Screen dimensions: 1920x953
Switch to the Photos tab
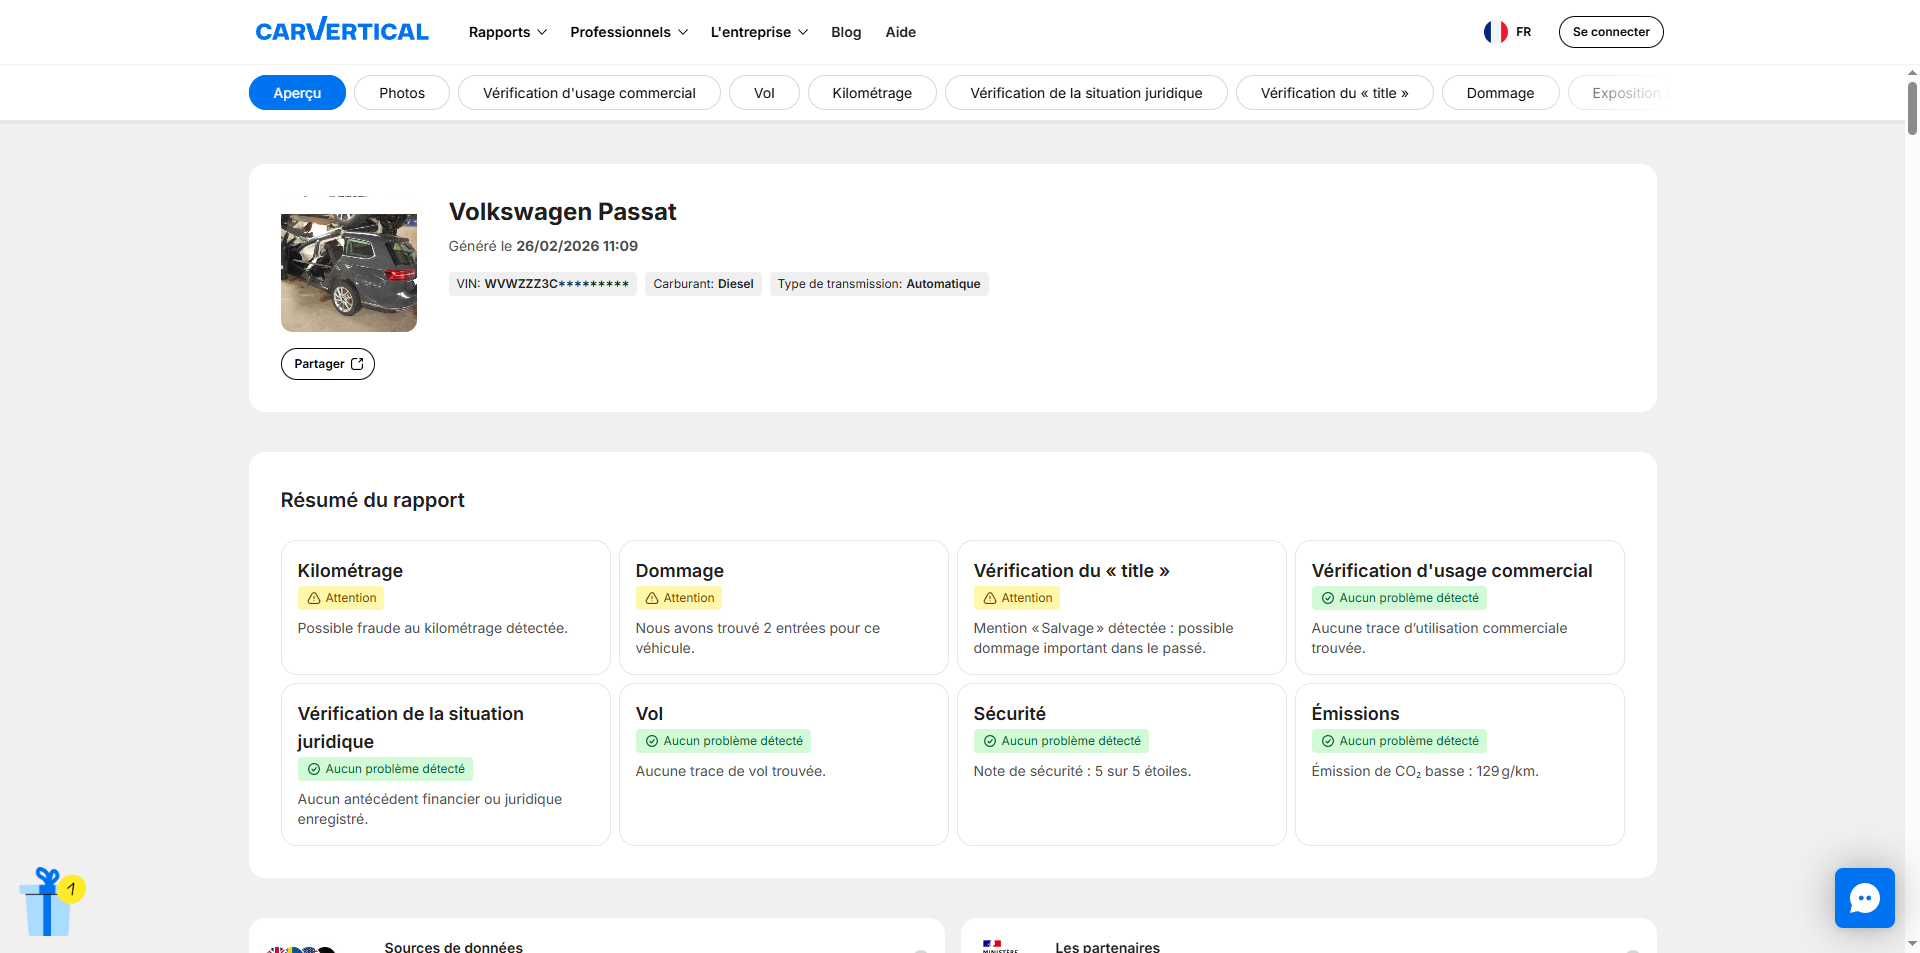402,93
